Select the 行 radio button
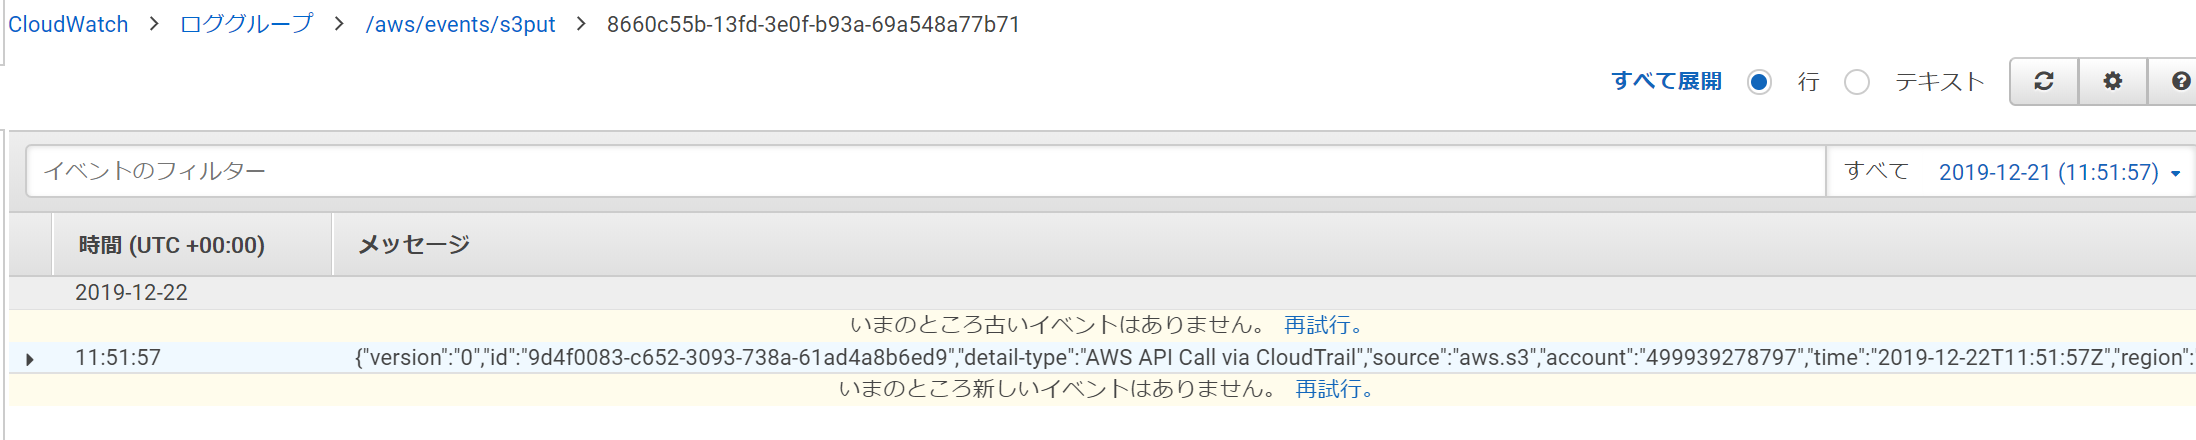This screenshot has height=440, width=2196. (x=1759, y=82)
